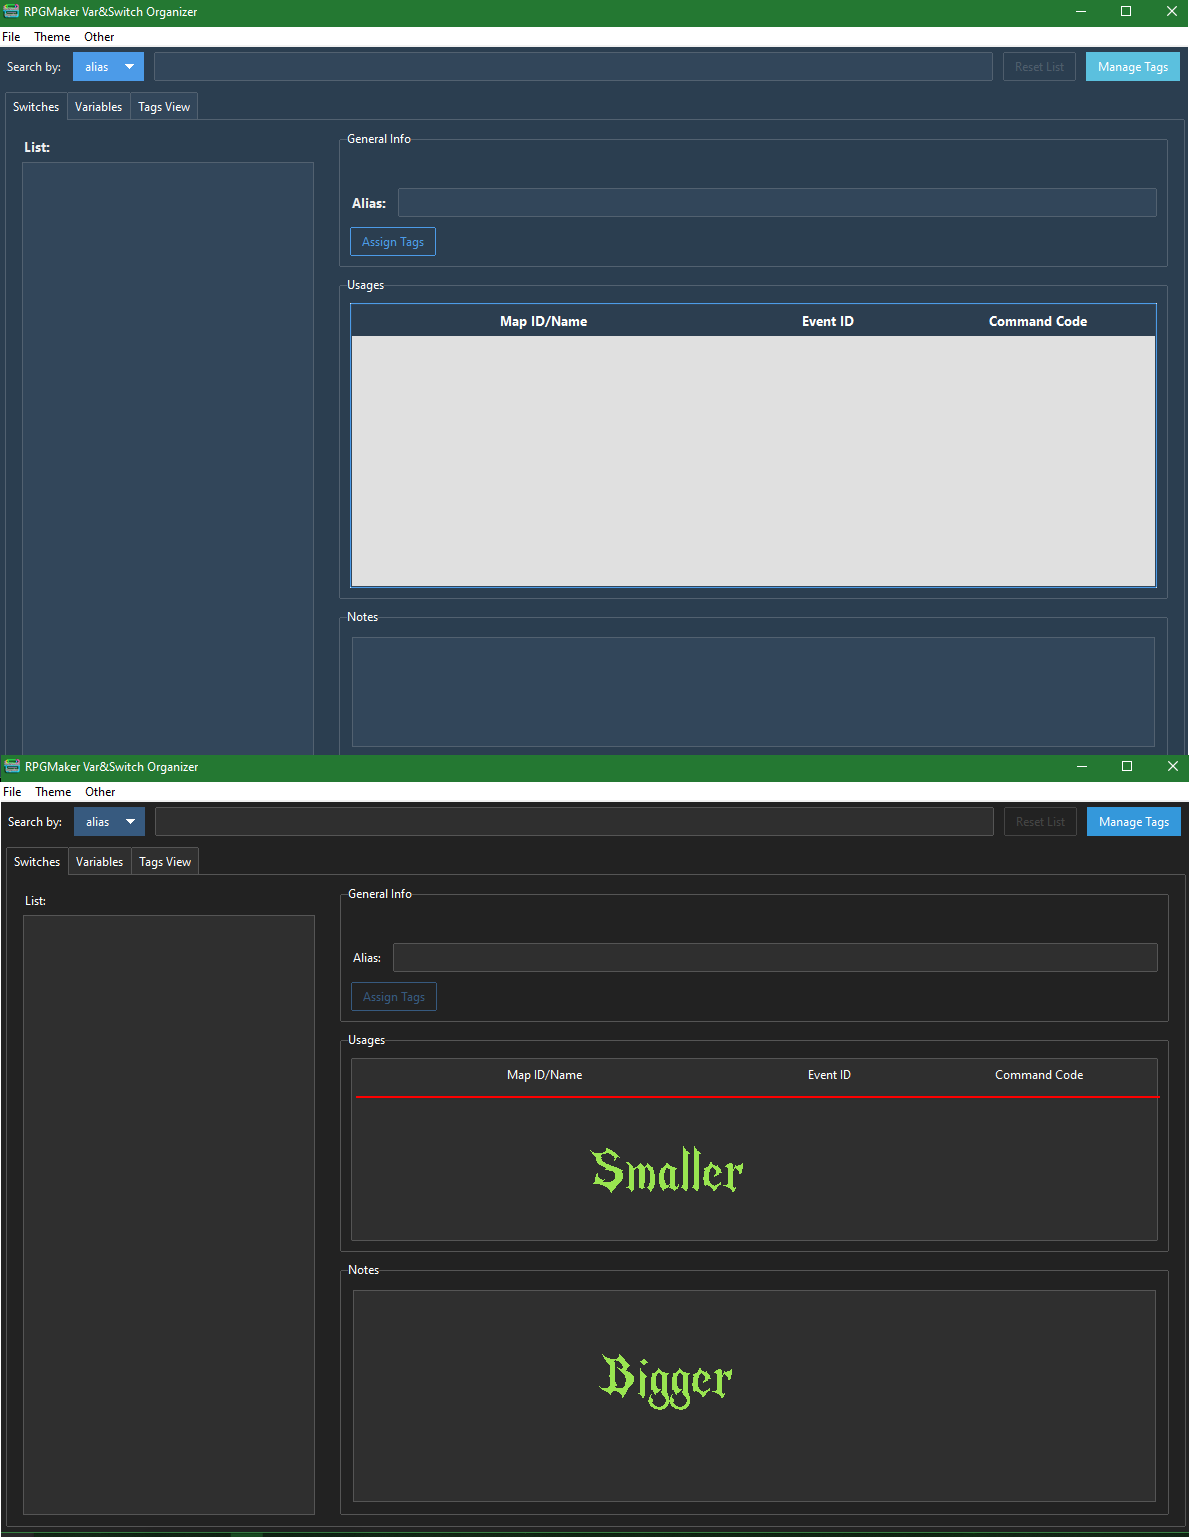Viewport: 1189px width, 1537px height.
Task: Click the List box in lower dark window
Action: pos(169,1215)
